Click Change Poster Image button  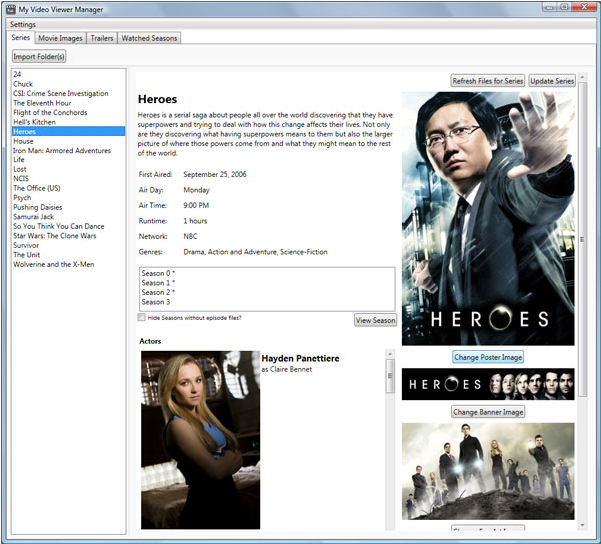tap(488, 357)
